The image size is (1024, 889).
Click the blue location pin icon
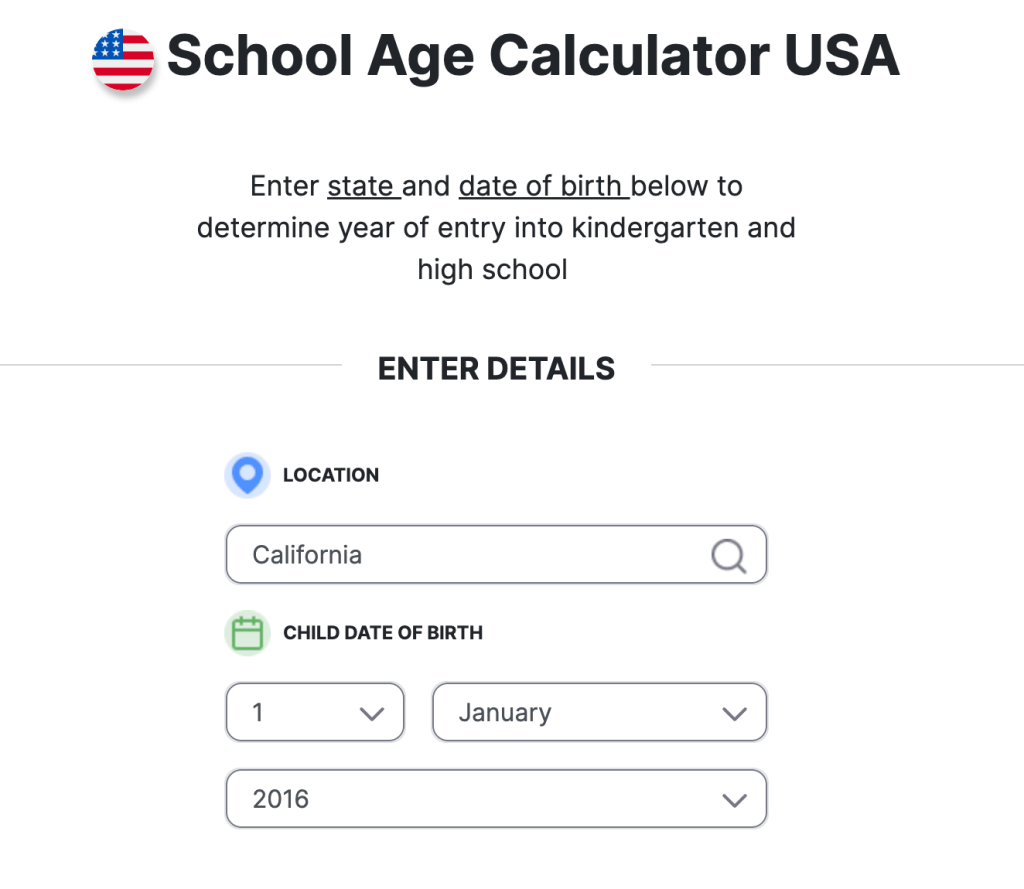[x=247, y=475]
